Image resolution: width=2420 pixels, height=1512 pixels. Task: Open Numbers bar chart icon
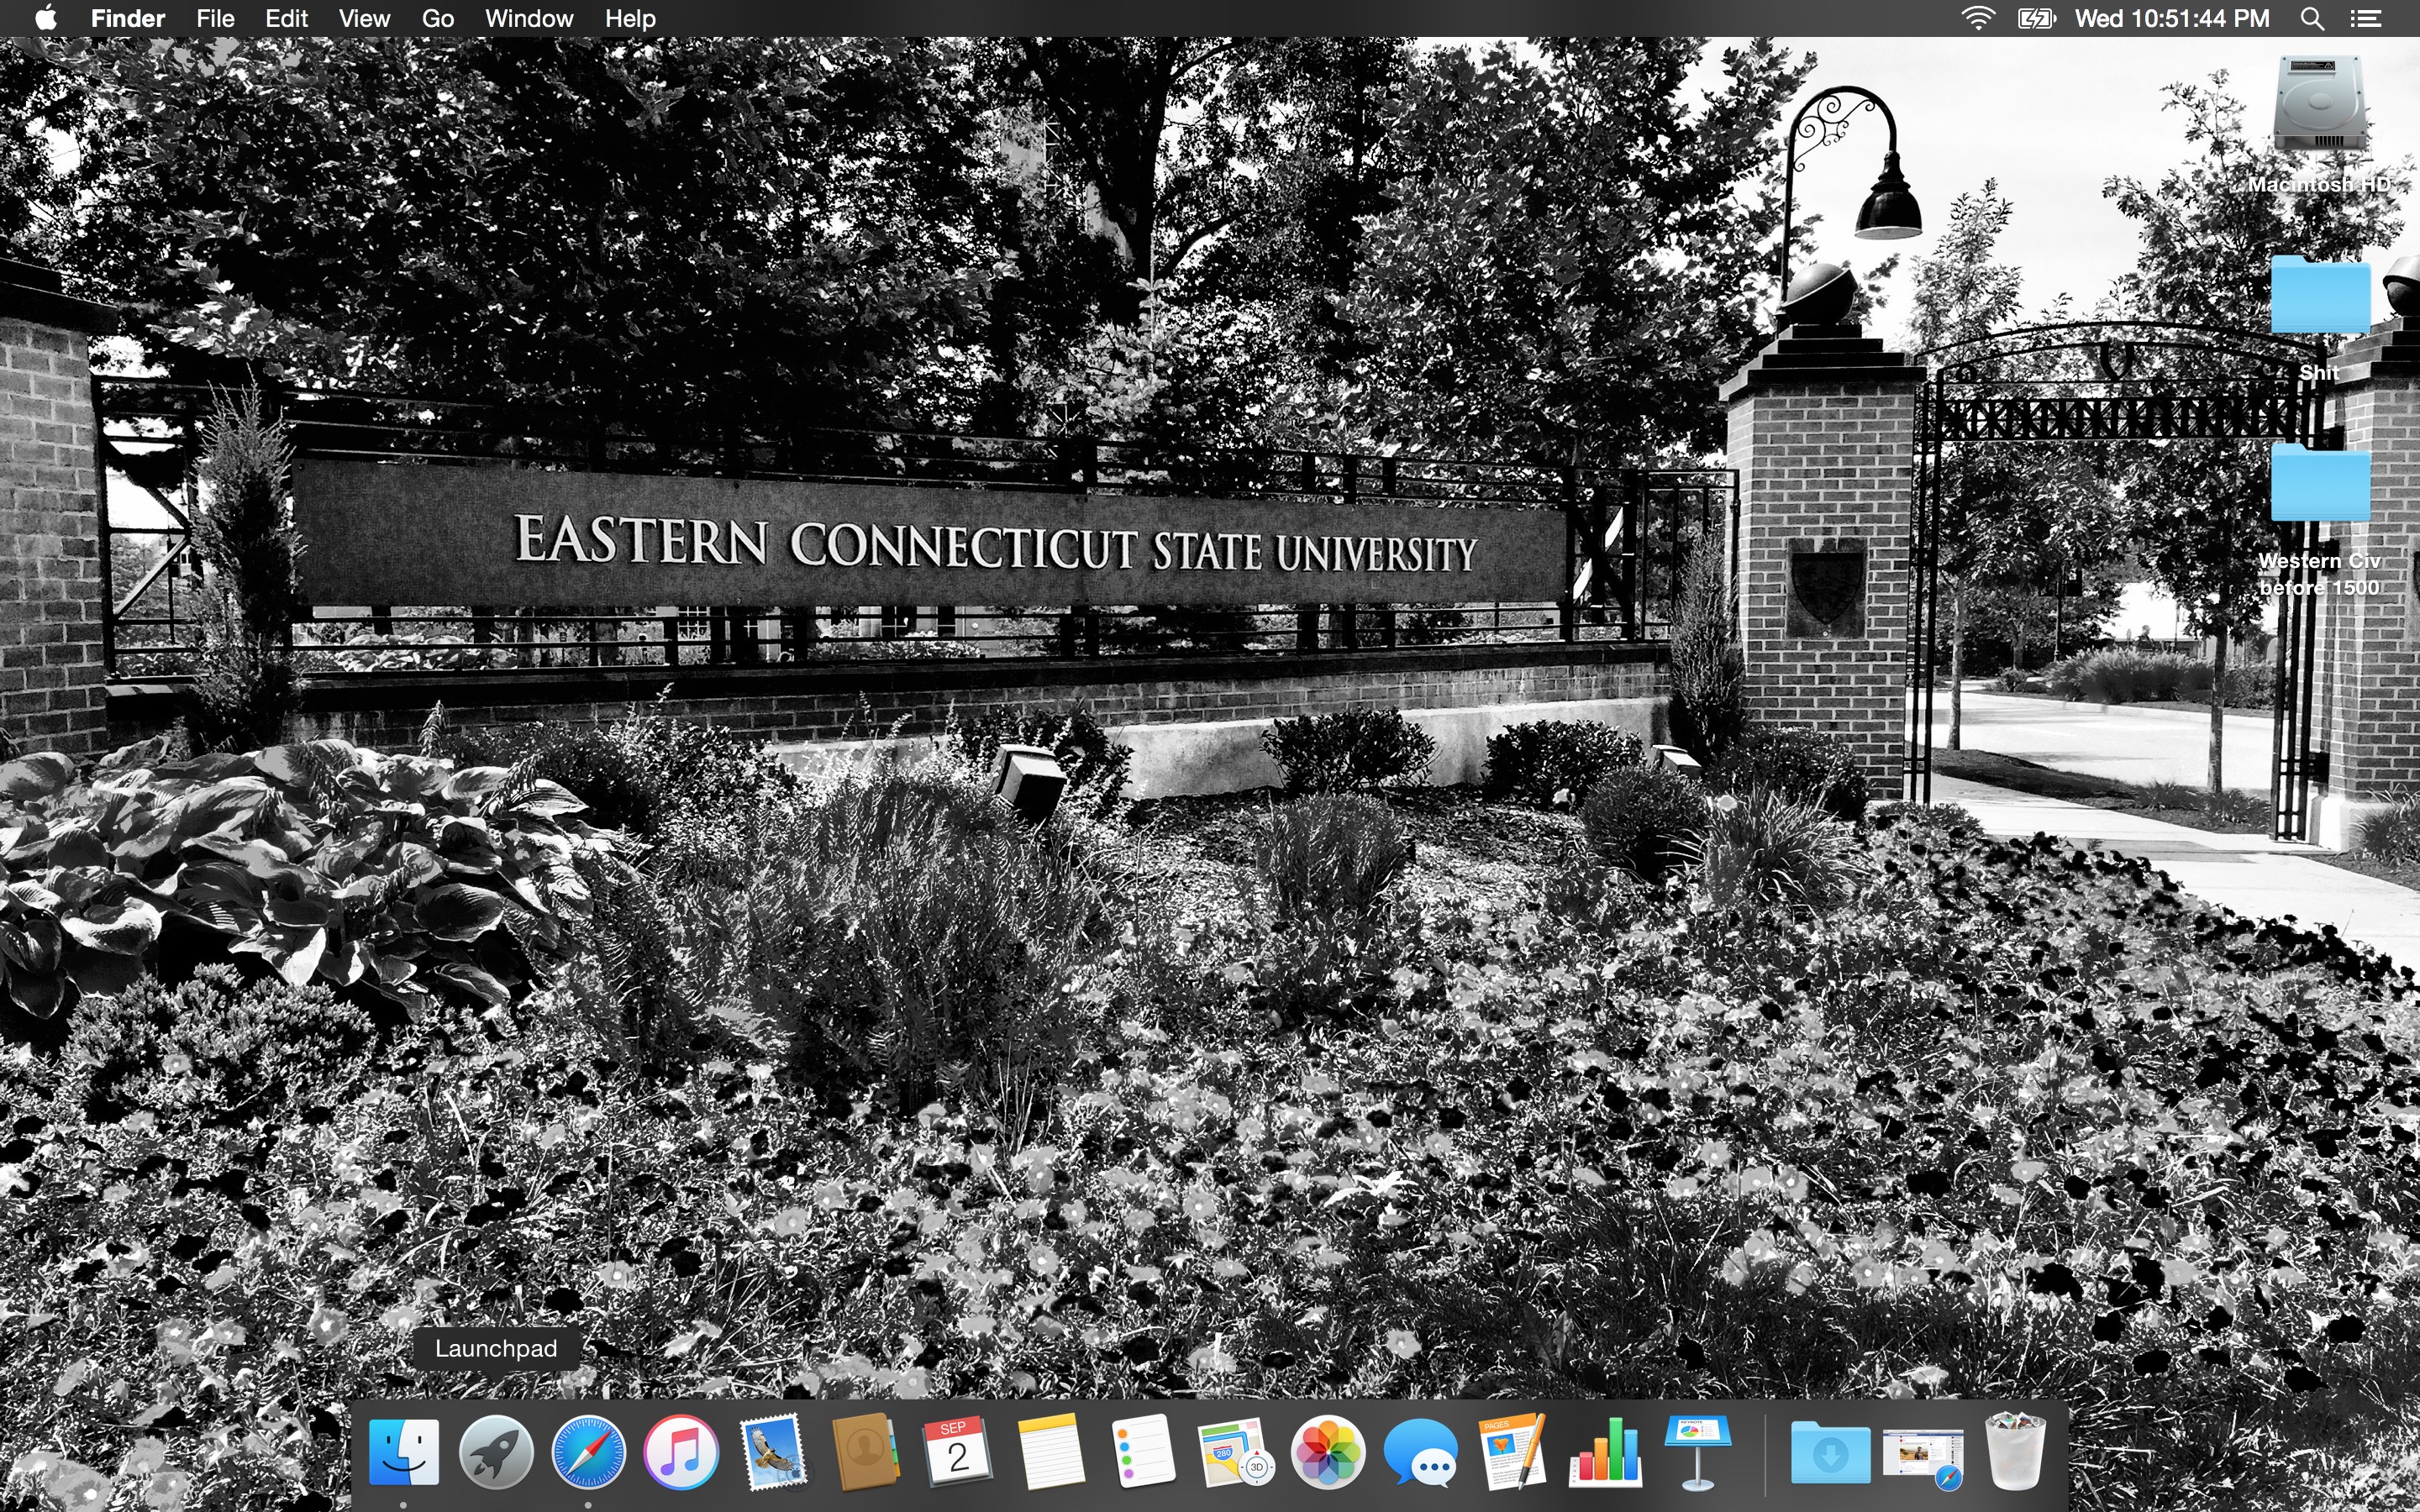point(1605,1452)
